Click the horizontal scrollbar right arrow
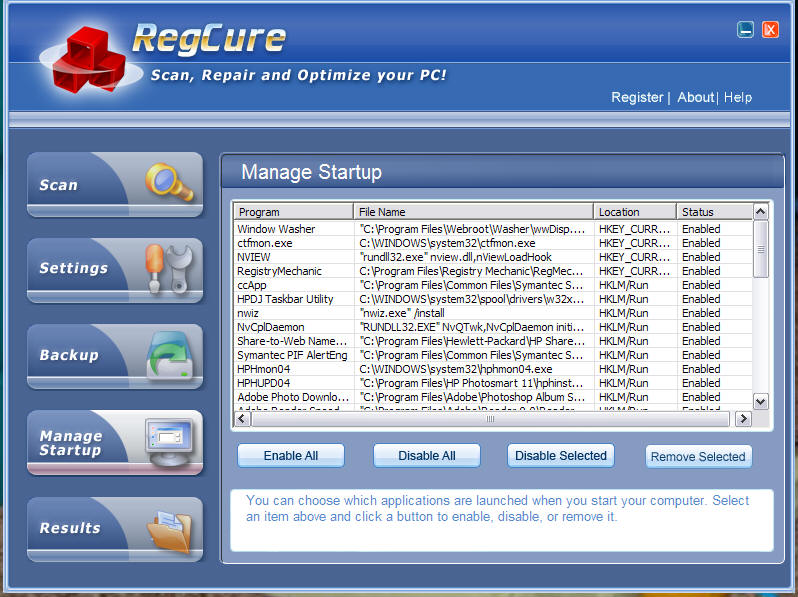Image resolution: width=798 pixels, height=597 pixels. click(742, 420)
